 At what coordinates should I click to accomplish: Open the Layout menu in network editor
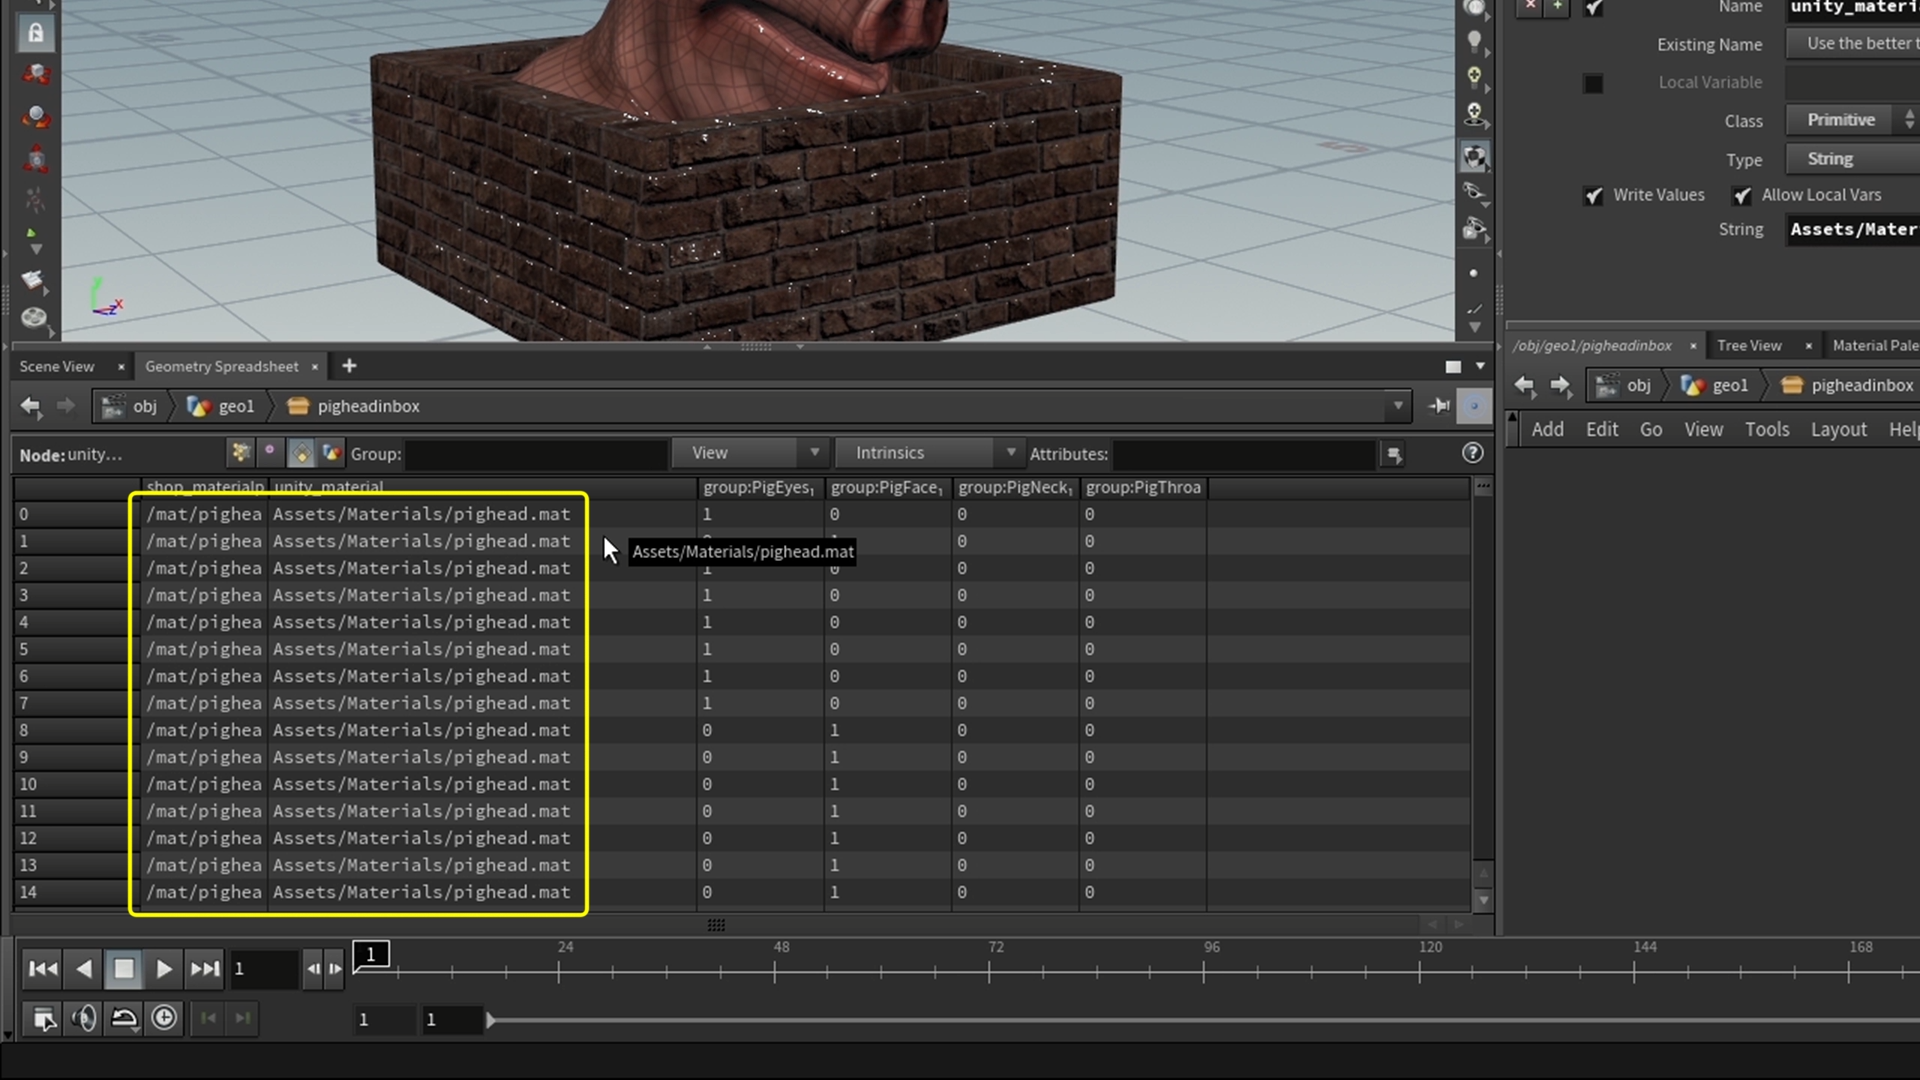[x=1838, y=429]
